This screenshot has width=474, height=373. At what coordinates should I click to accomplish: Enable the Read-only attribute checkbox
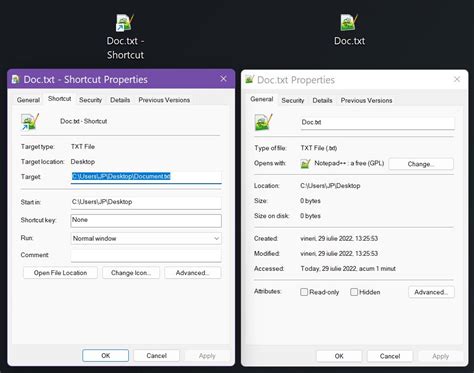coord(304,292)
